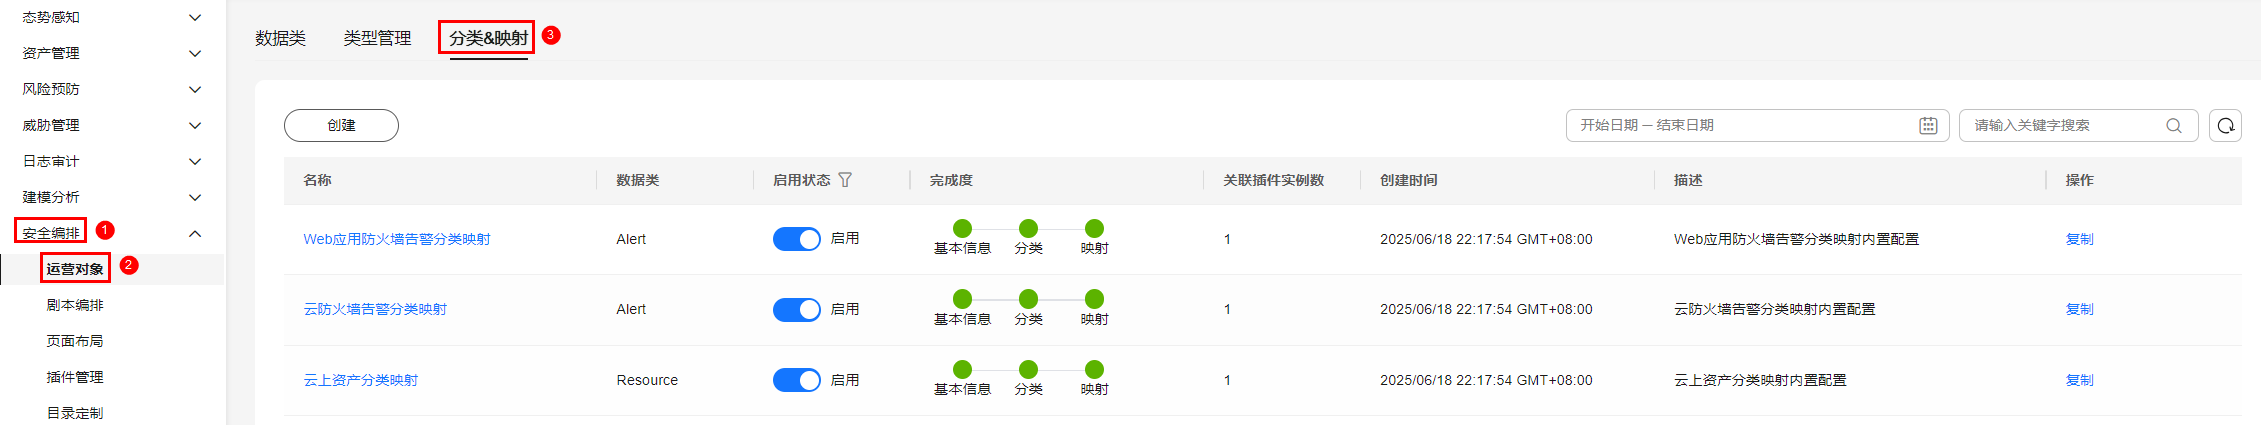This screenshot has width=2261, height=425.
Task: Click the search magnifier icon
Action: click(2174, 125)
